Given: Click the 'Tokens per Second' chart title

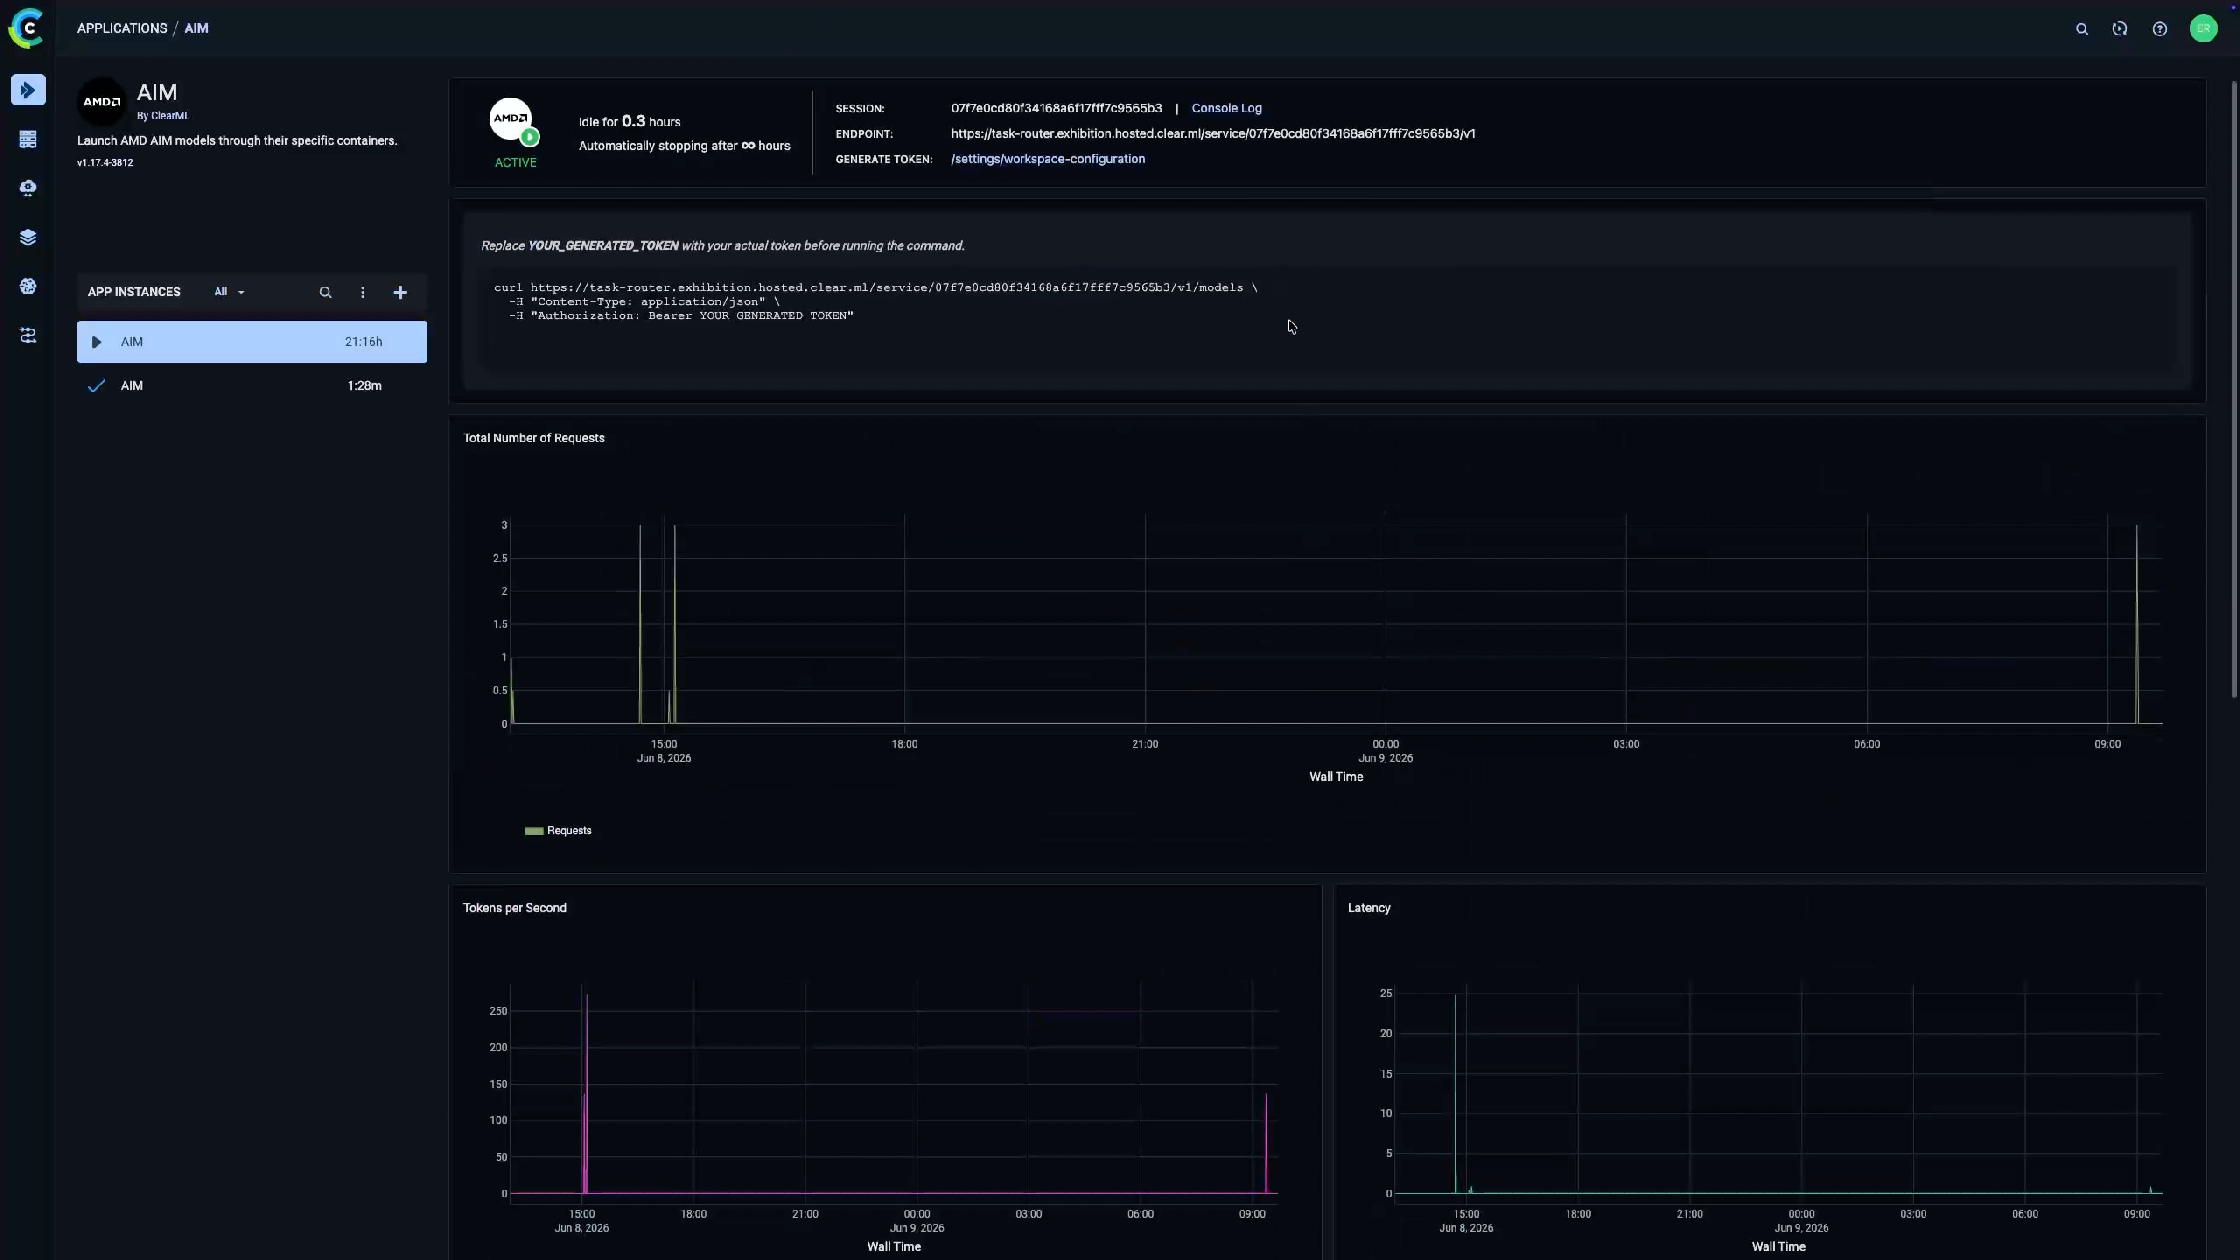Looking at the screenshot, I should pyautogui.click(x=515, y=908).
